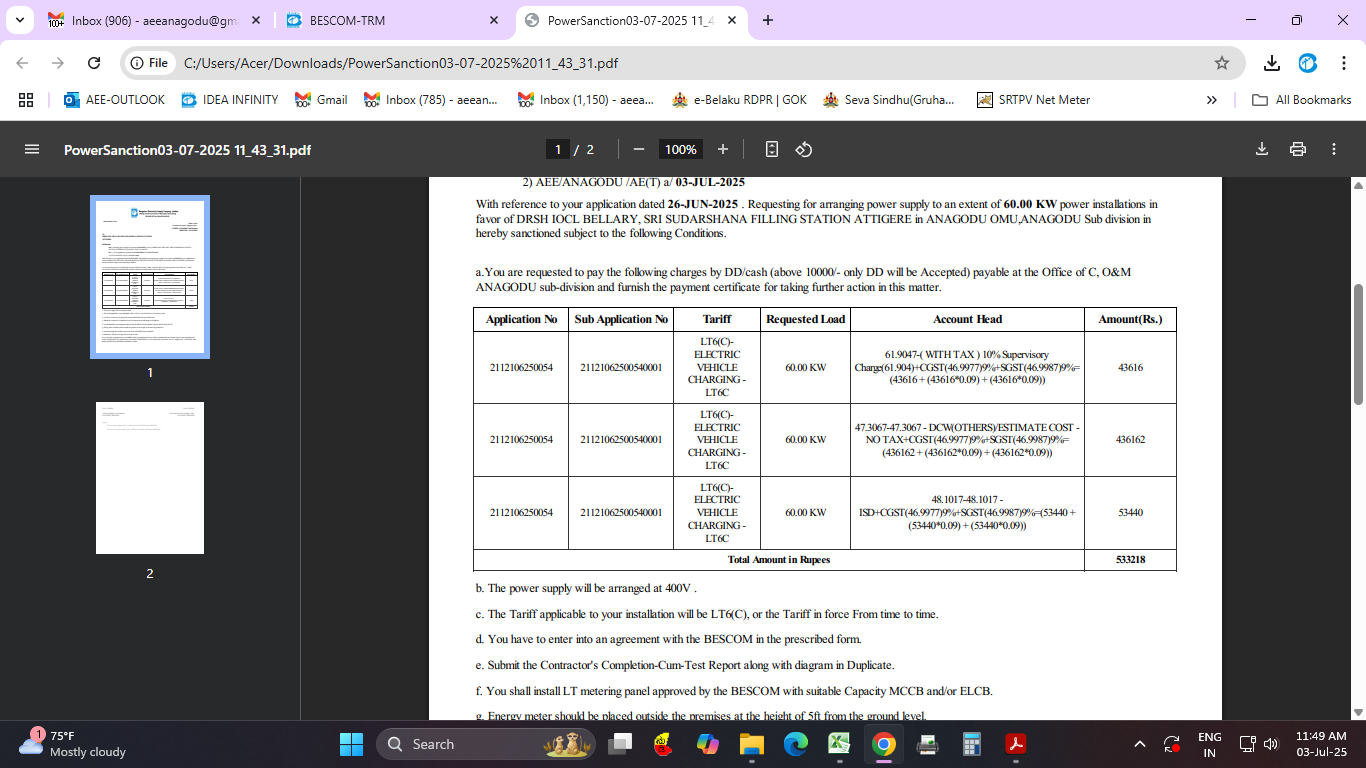Viewport: 1366px width, 768px height.
Task: Open Chrome from the taskbar
Action: (883, 744)
